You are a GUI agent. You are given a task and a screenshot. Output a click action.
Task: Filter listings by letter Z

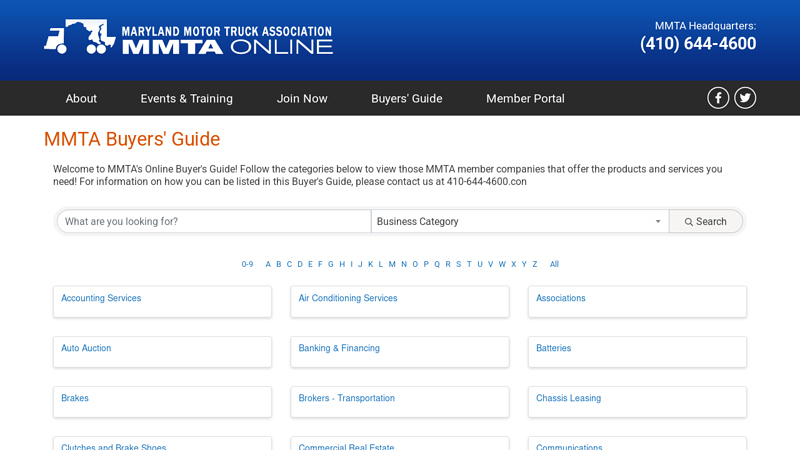click(x=535, y=264)
